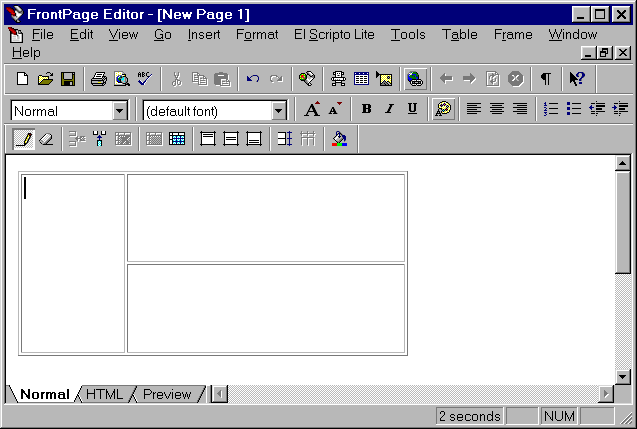Open the Insert menu
Screen dimensions: 637x429
[x=204, y=35]
